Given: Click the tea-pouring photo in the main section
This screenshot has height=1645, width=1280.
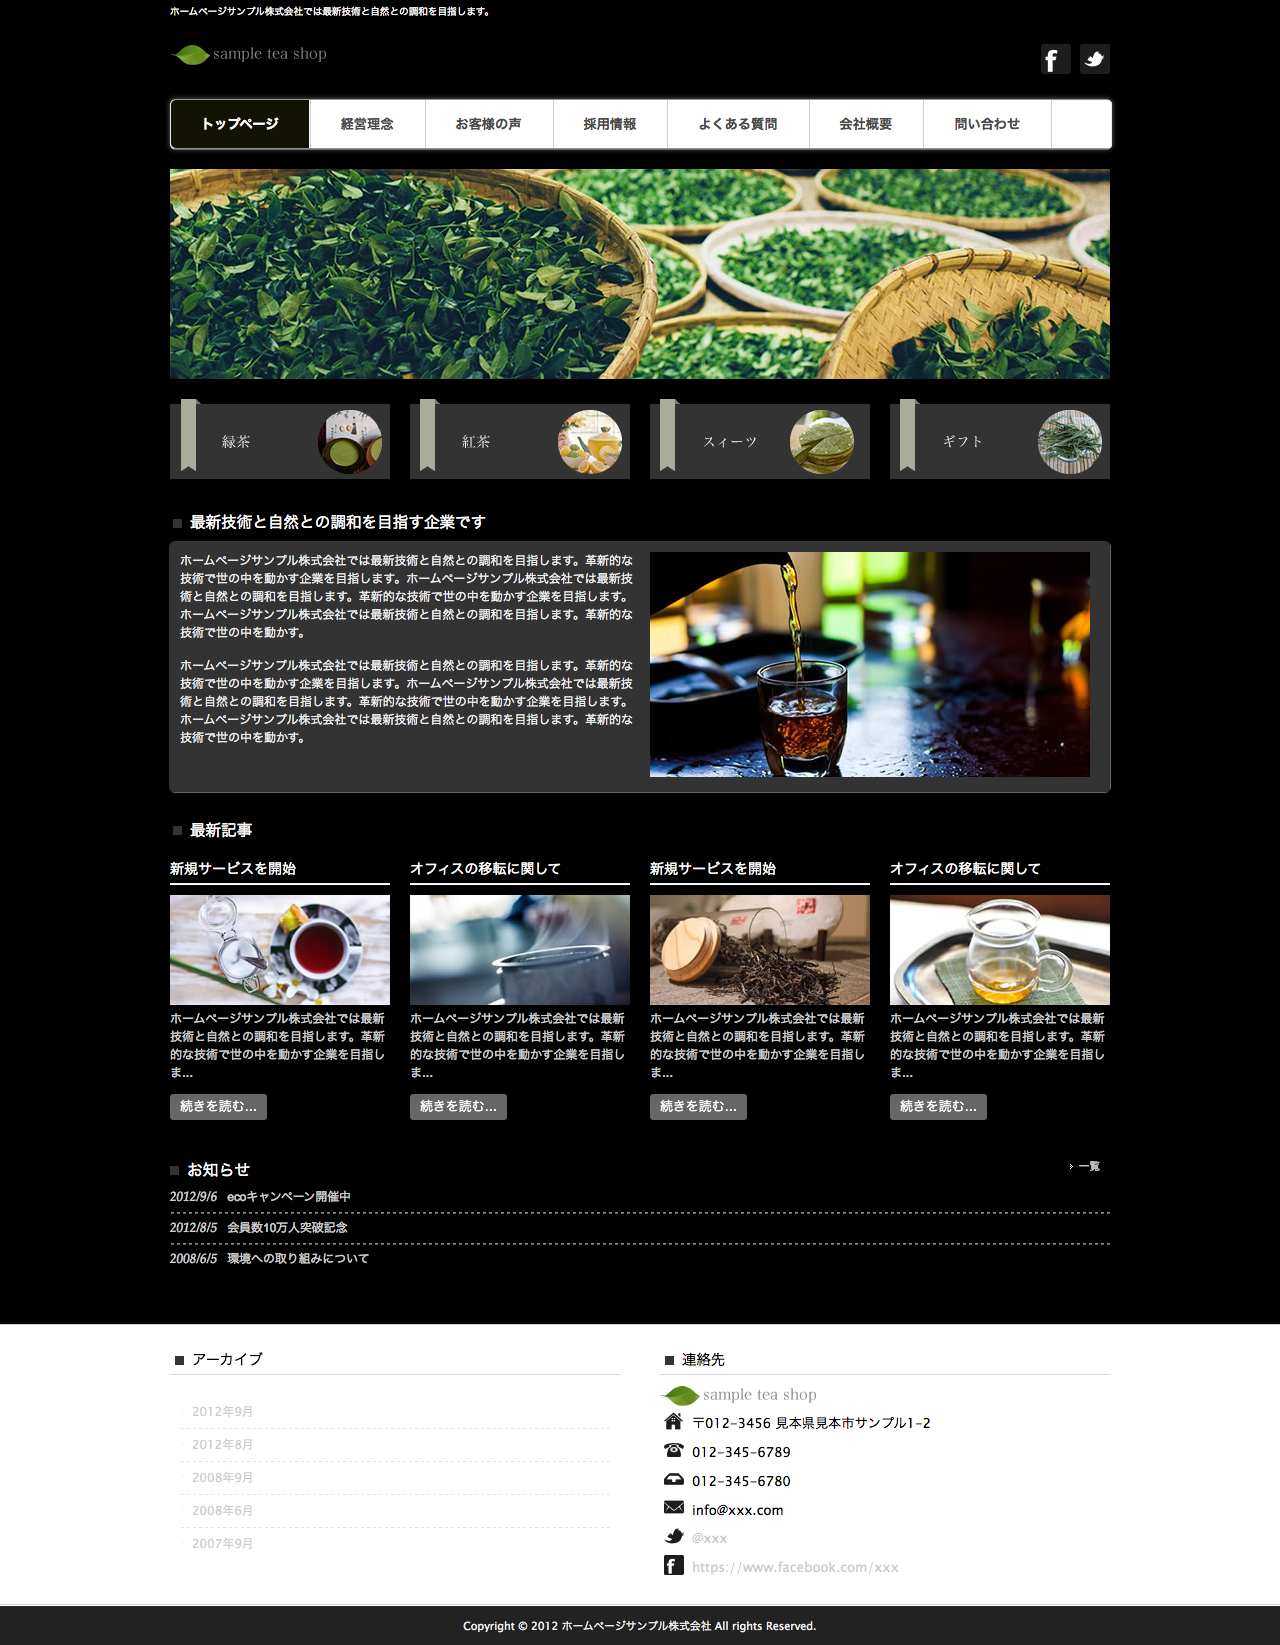Looking at the screenshot, I should click(870, 664).
